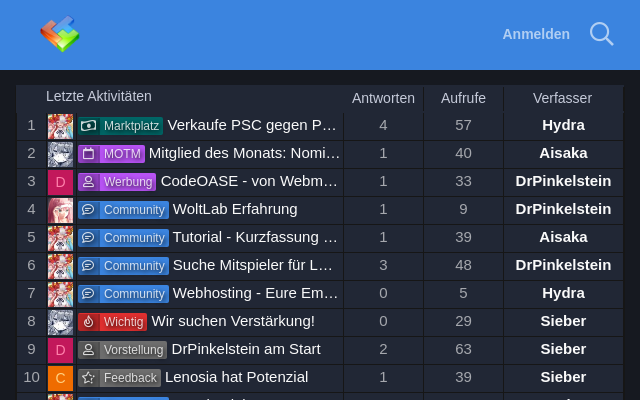Click the Feedback star badge
Image resolution: width=640 pixels, height=400 pixels.
tap(119, 378)
